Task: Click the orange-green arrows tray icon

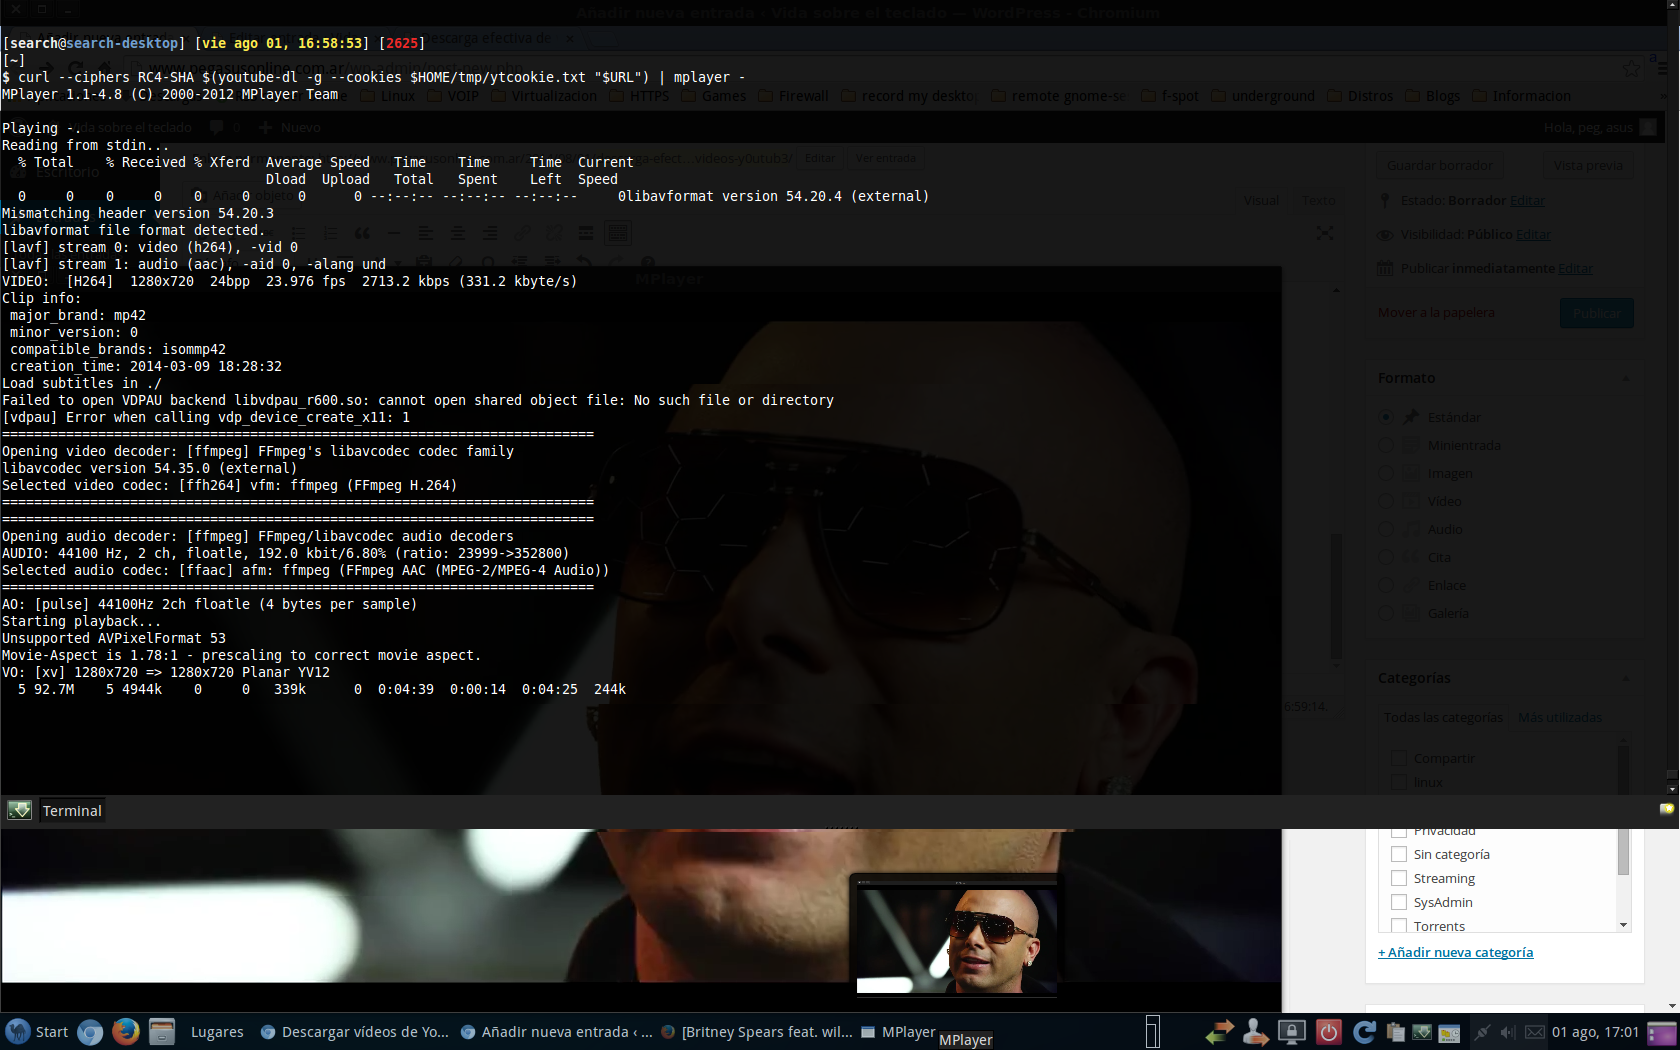Action: point(1220,1032)
